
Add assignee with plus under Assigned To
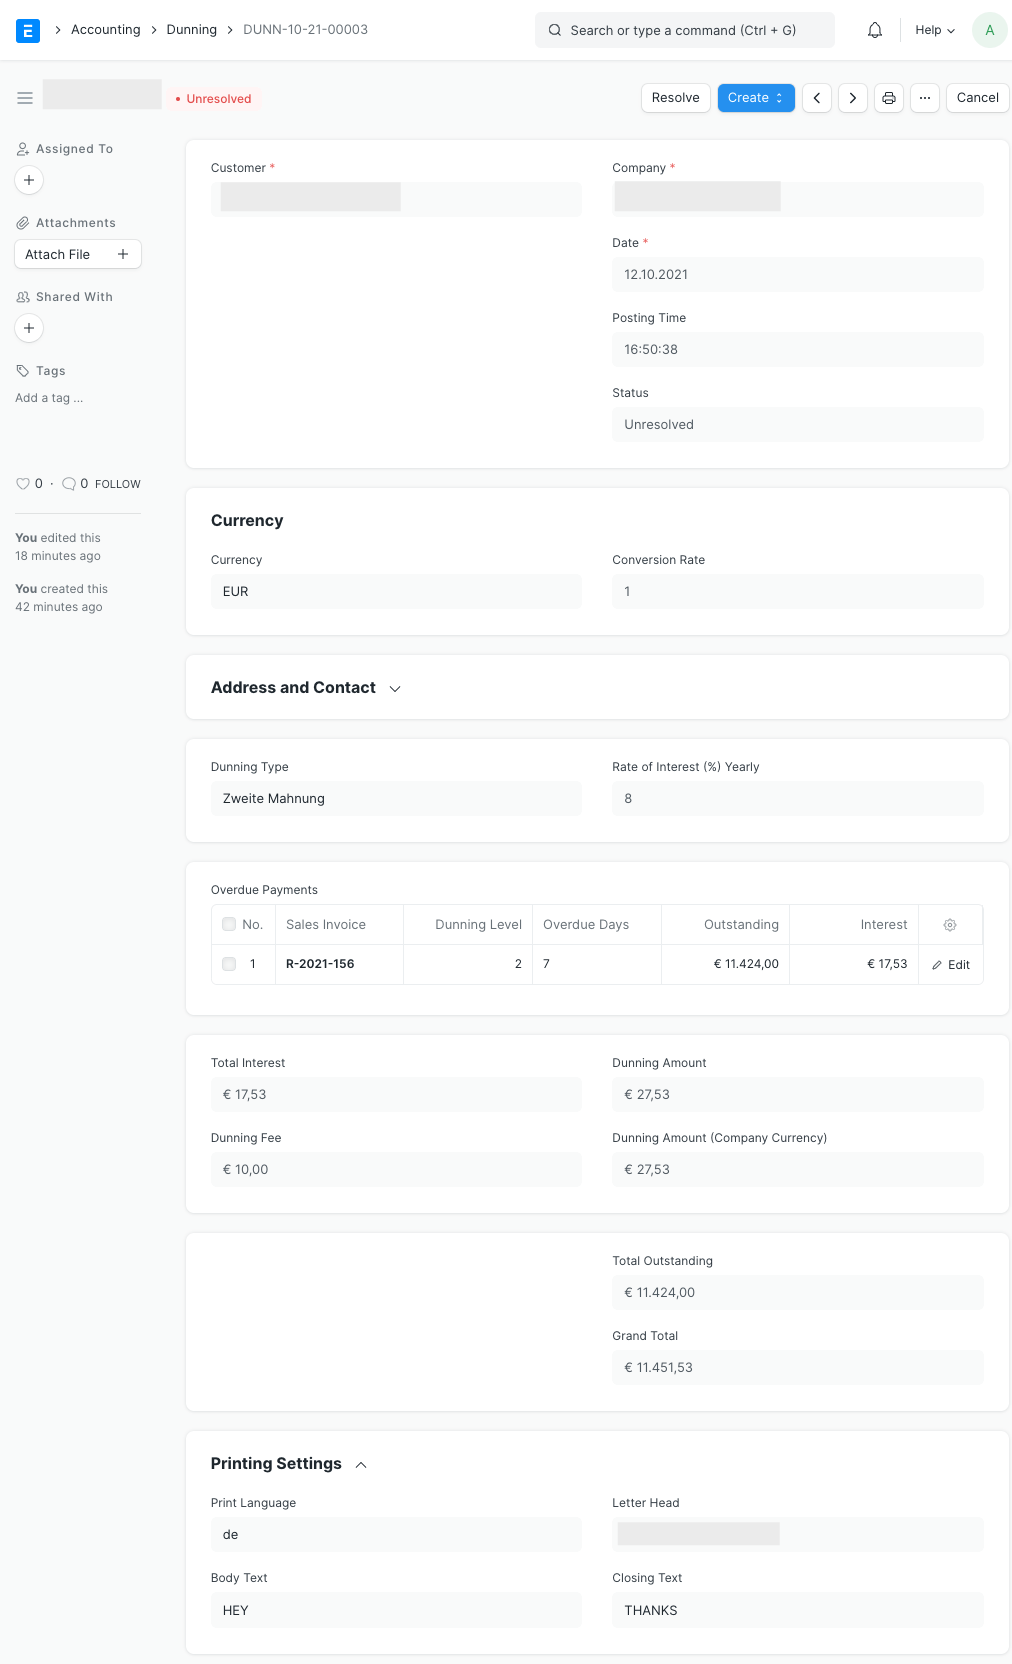[29, 180]
